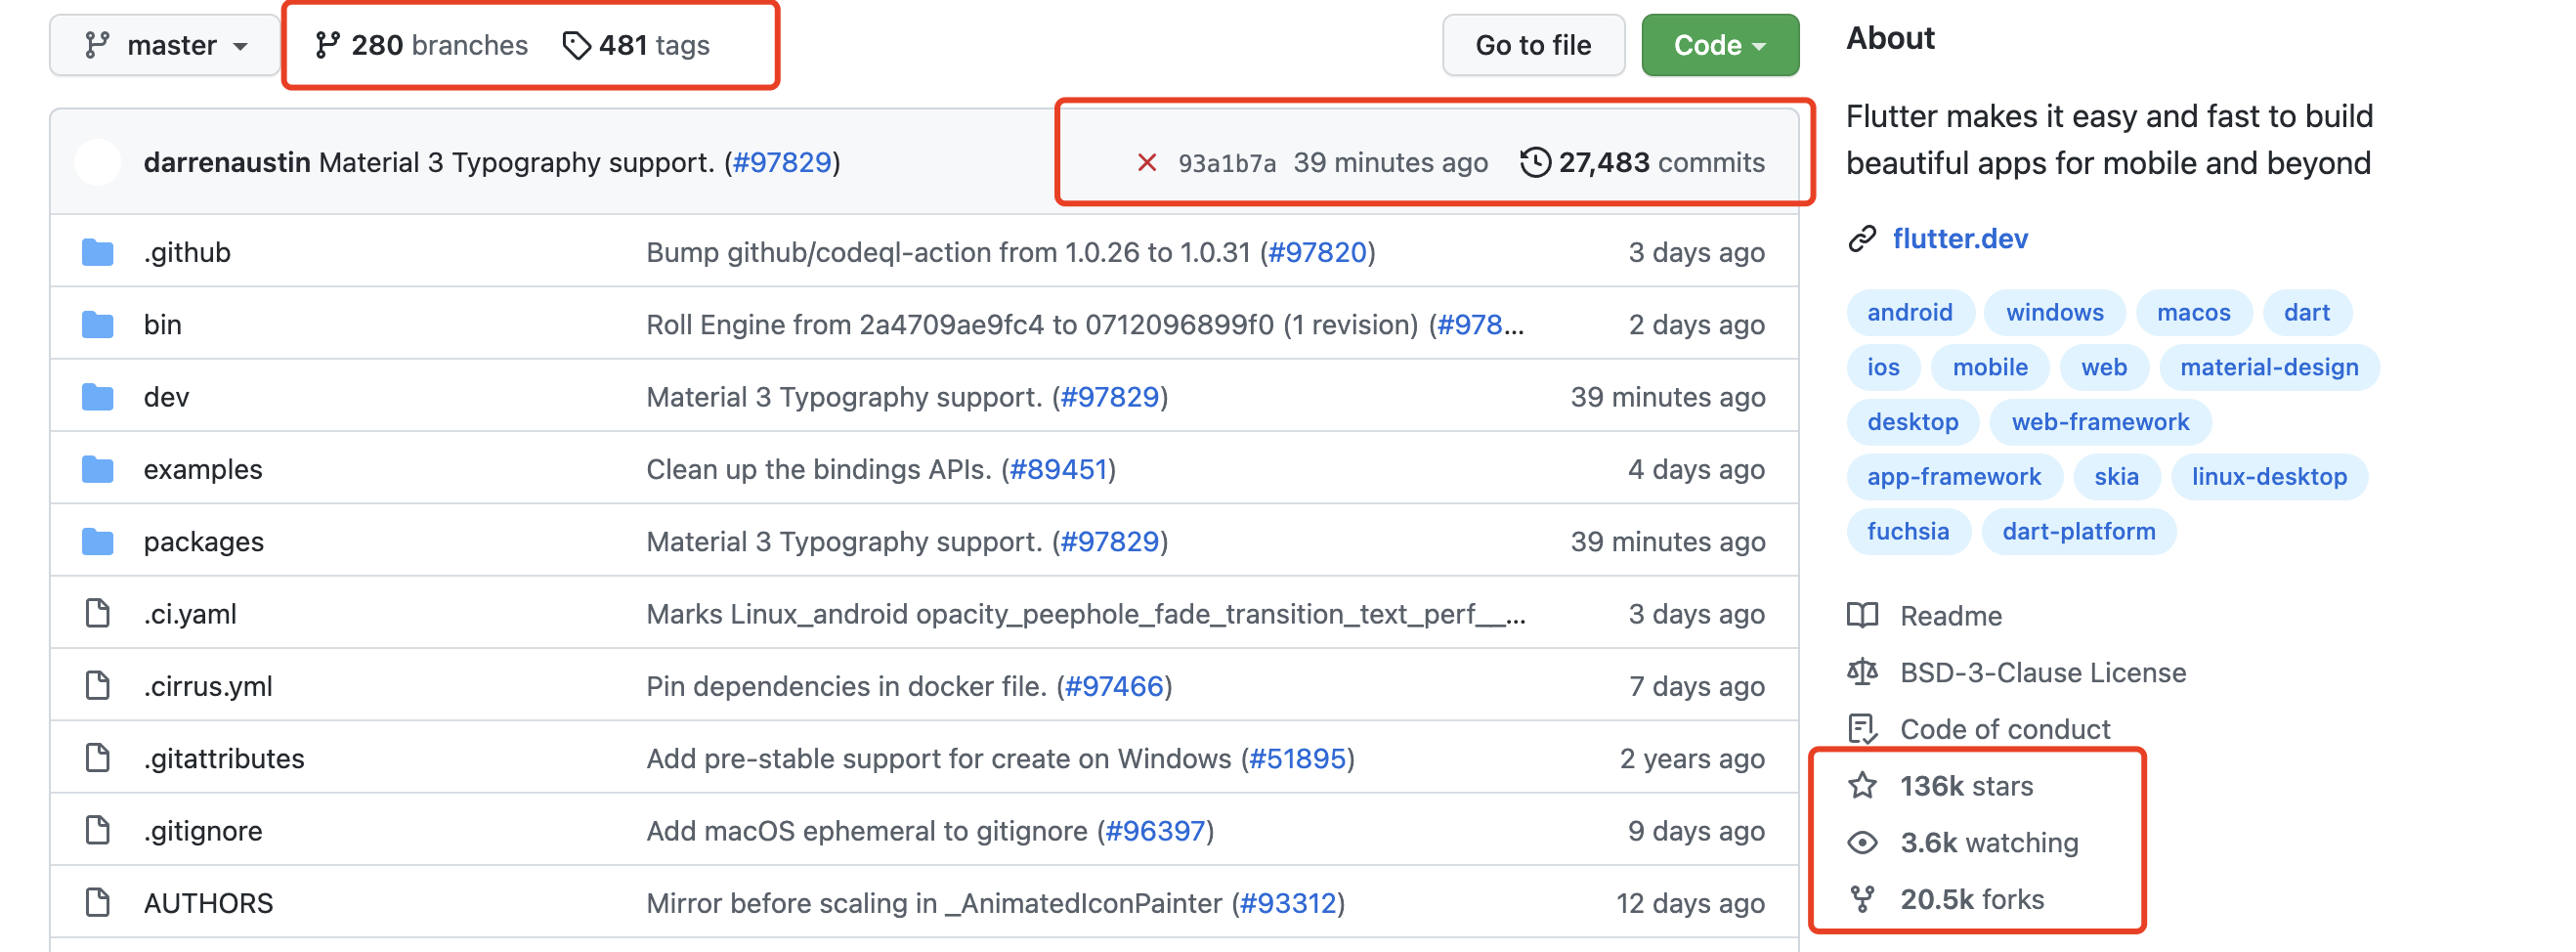
Task: Open #51895 link in .gitattributes row
Action: coord(1298,758)
